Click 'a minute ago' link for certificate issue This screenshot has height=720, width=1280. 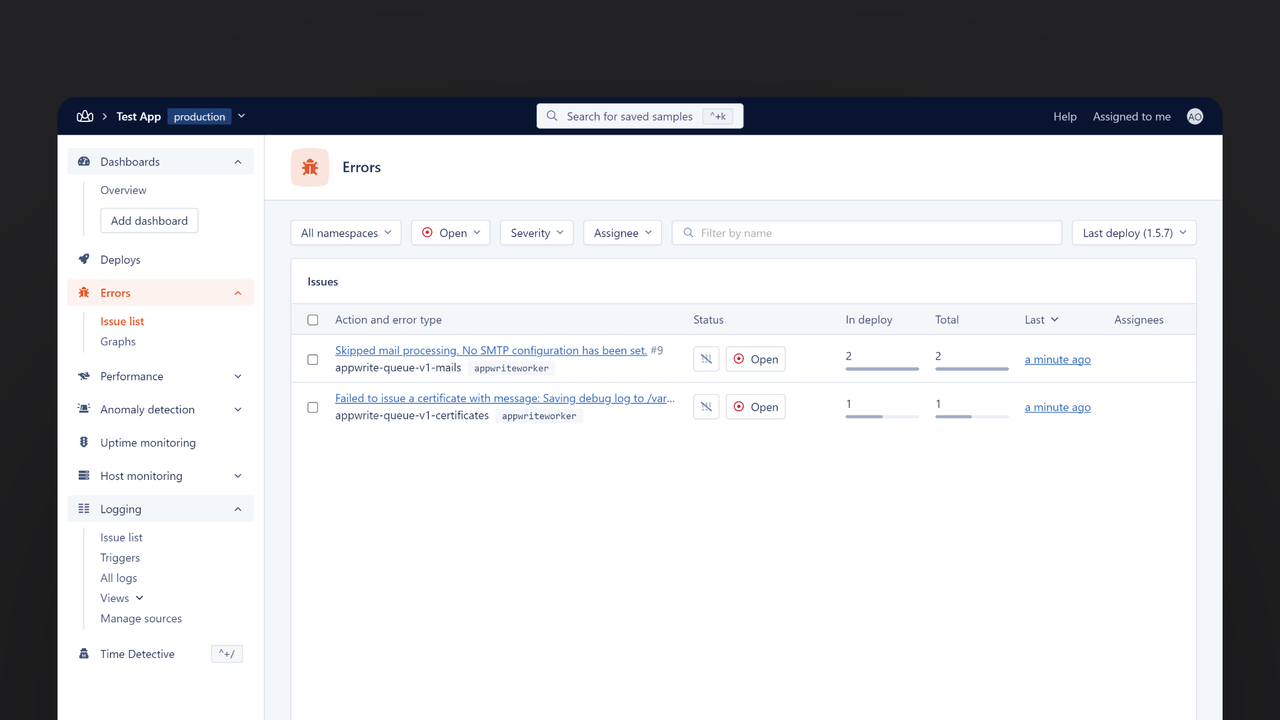pos(1058,408)
